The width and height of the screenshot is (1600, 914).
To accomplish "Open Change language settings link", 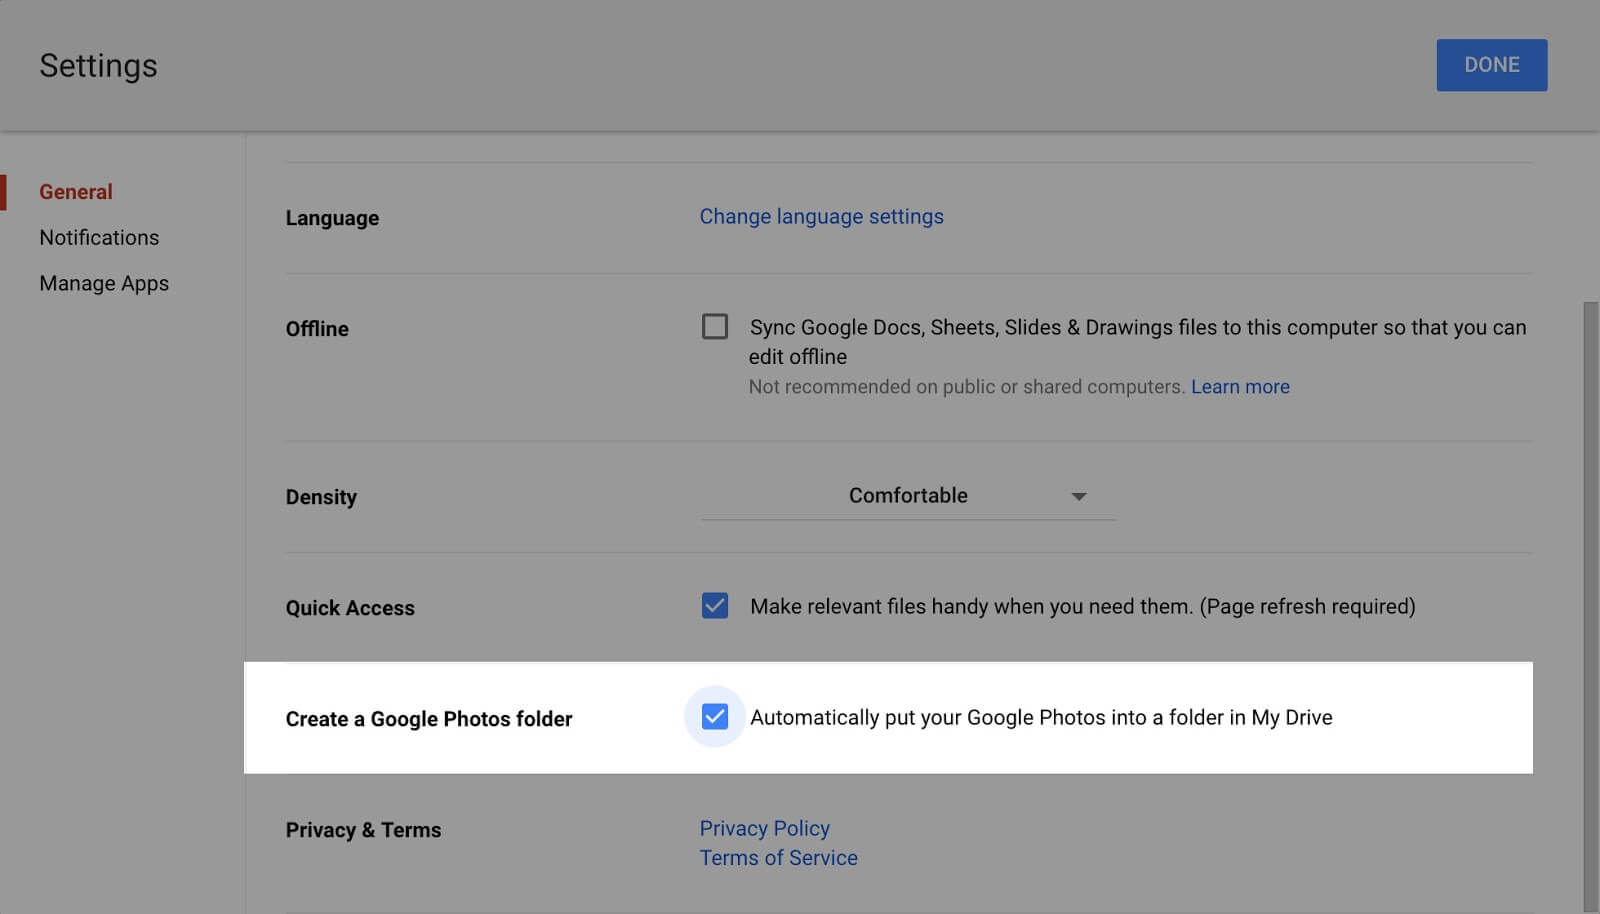I will tap(821, 217).
